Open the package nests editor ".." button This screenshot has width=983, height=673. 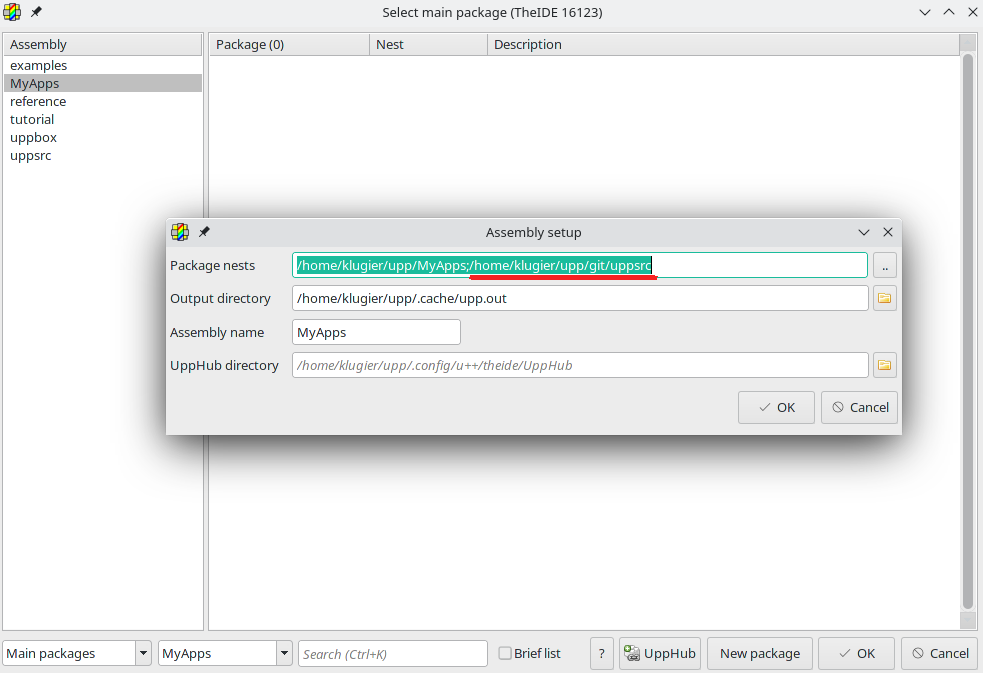884,265
